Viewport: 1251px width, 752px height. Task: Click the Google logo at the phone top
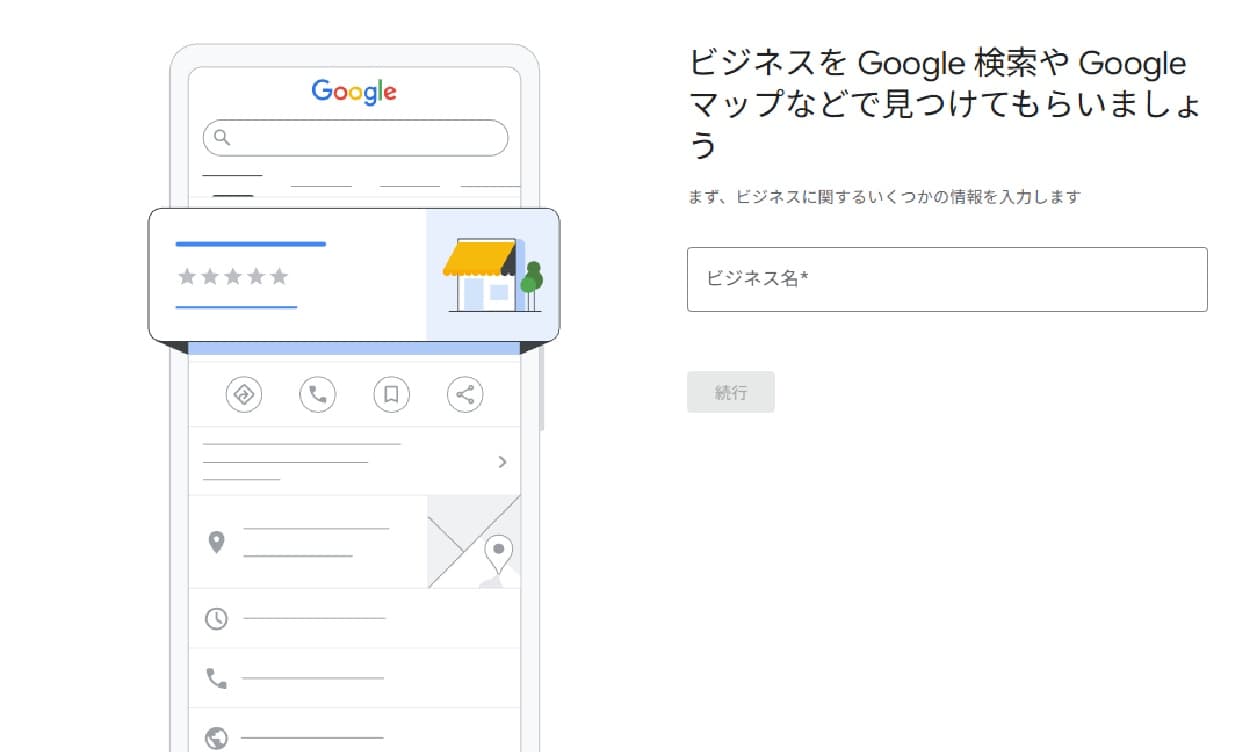(x=354, y=92)
